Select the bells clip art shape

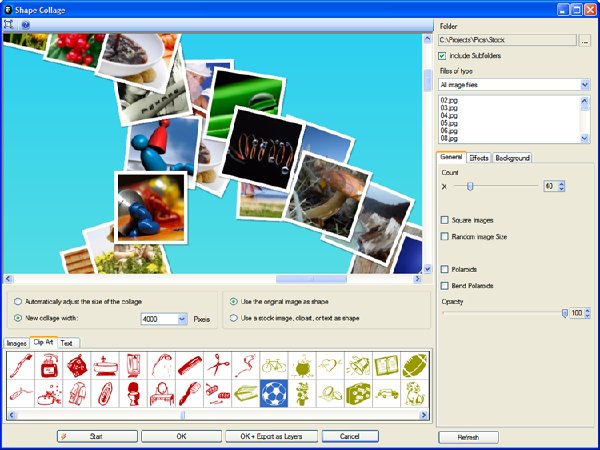[x=359, y=365]
